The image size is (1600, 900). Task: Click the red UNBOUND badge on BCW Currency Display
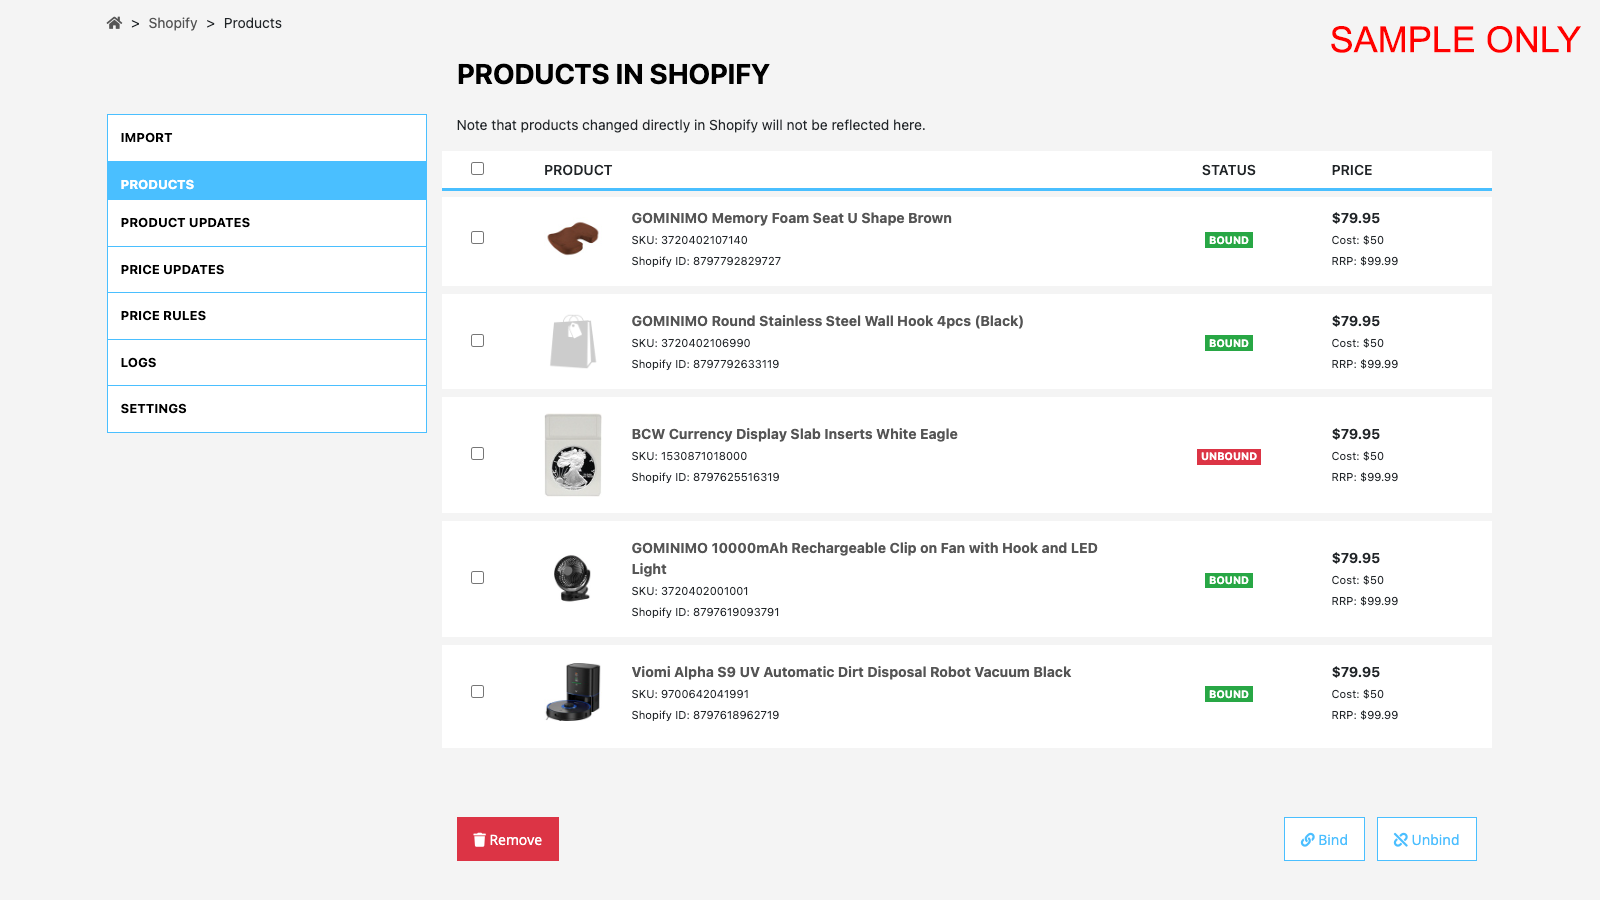tap(1228, 456)
